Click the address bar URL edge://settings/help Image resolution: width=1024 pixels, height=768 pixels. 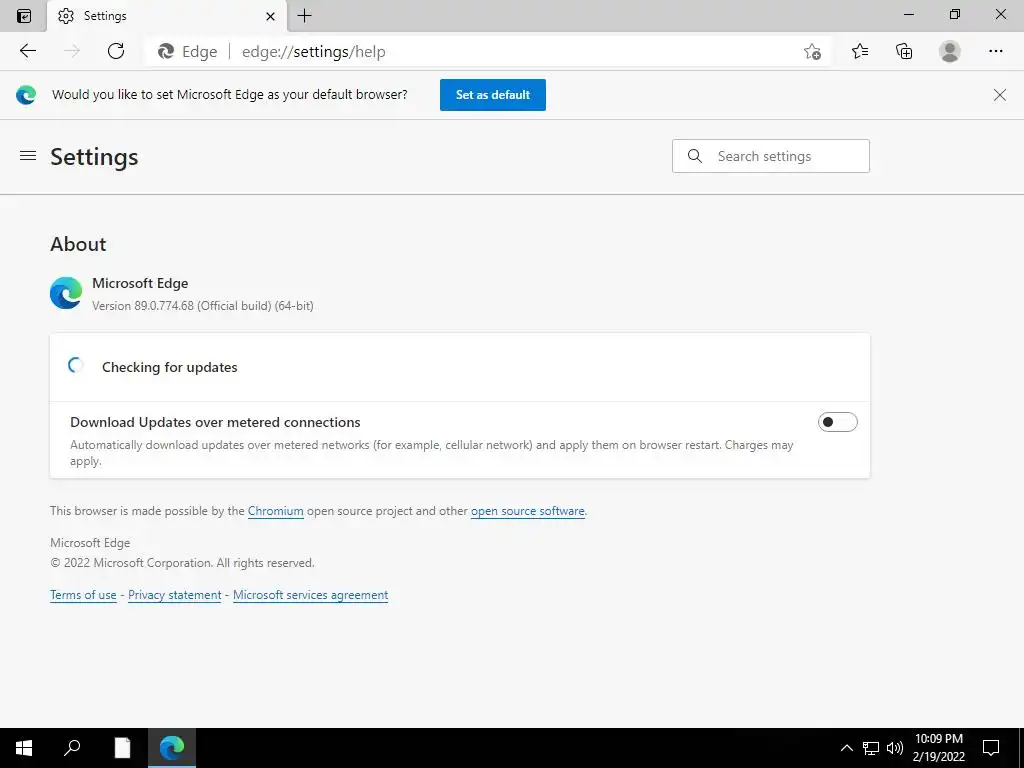pos(313,52)
